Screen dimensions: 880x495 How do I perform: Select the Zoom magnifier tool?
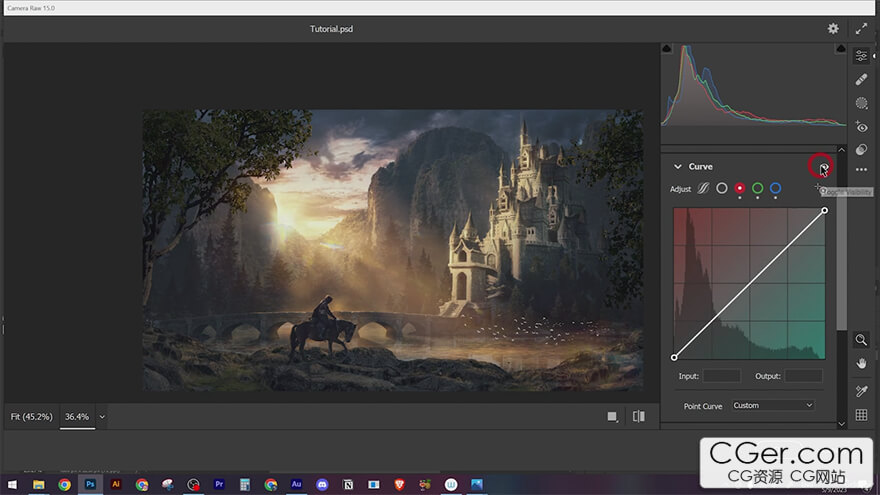(861, 339)
